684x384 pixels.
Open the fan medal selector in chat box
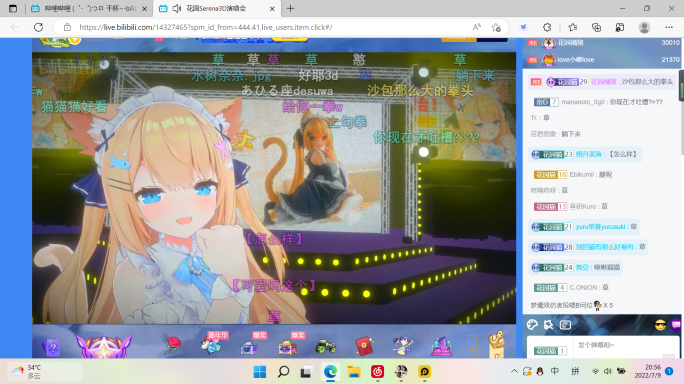[x=551, y=350]
